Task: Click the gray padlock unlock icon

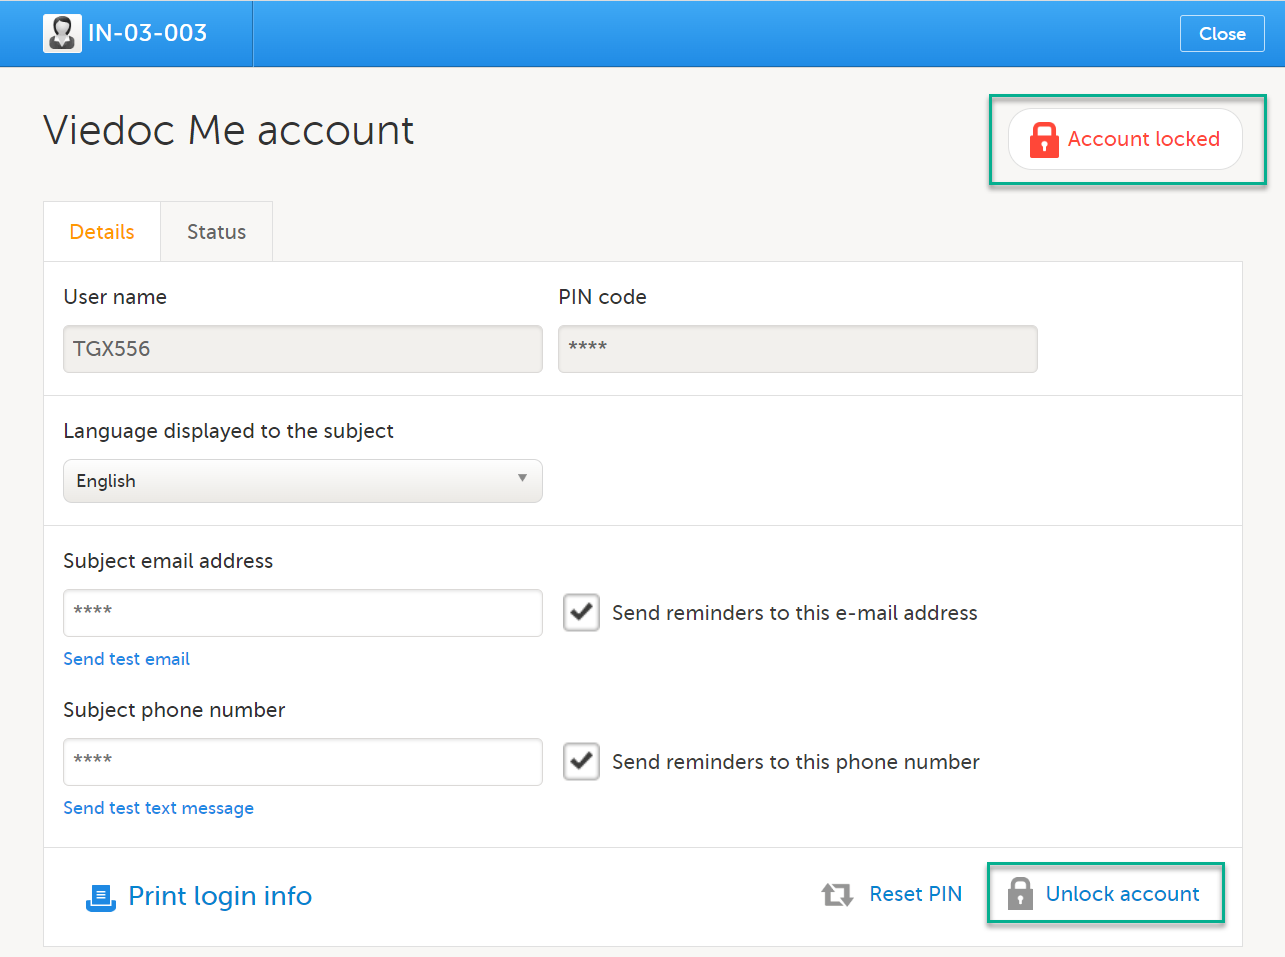Action: [1020, 894]
